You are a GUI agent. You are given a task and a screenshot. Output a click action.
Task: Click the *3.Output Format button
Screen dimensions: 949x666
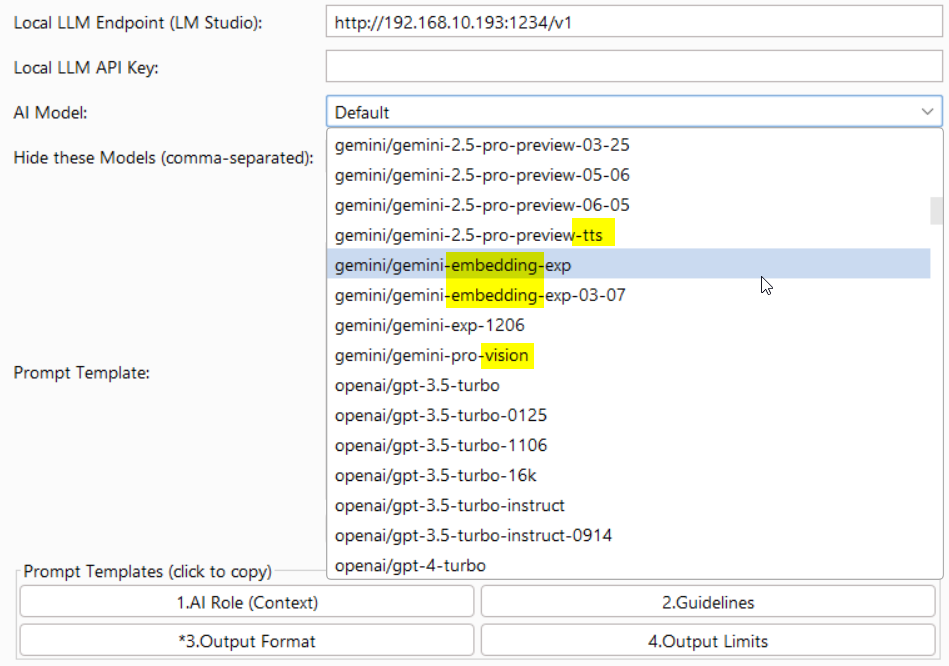pos(247,641)
